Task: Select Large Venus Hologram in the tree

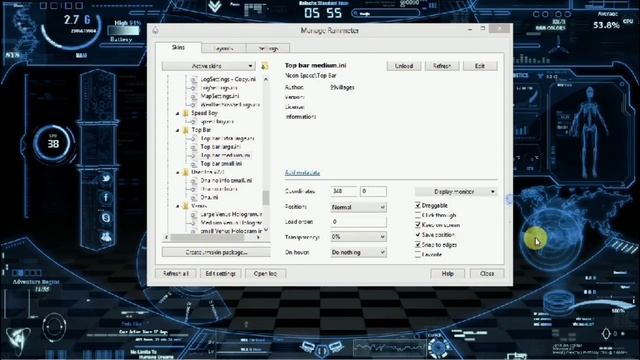Action: pos(231,214)
